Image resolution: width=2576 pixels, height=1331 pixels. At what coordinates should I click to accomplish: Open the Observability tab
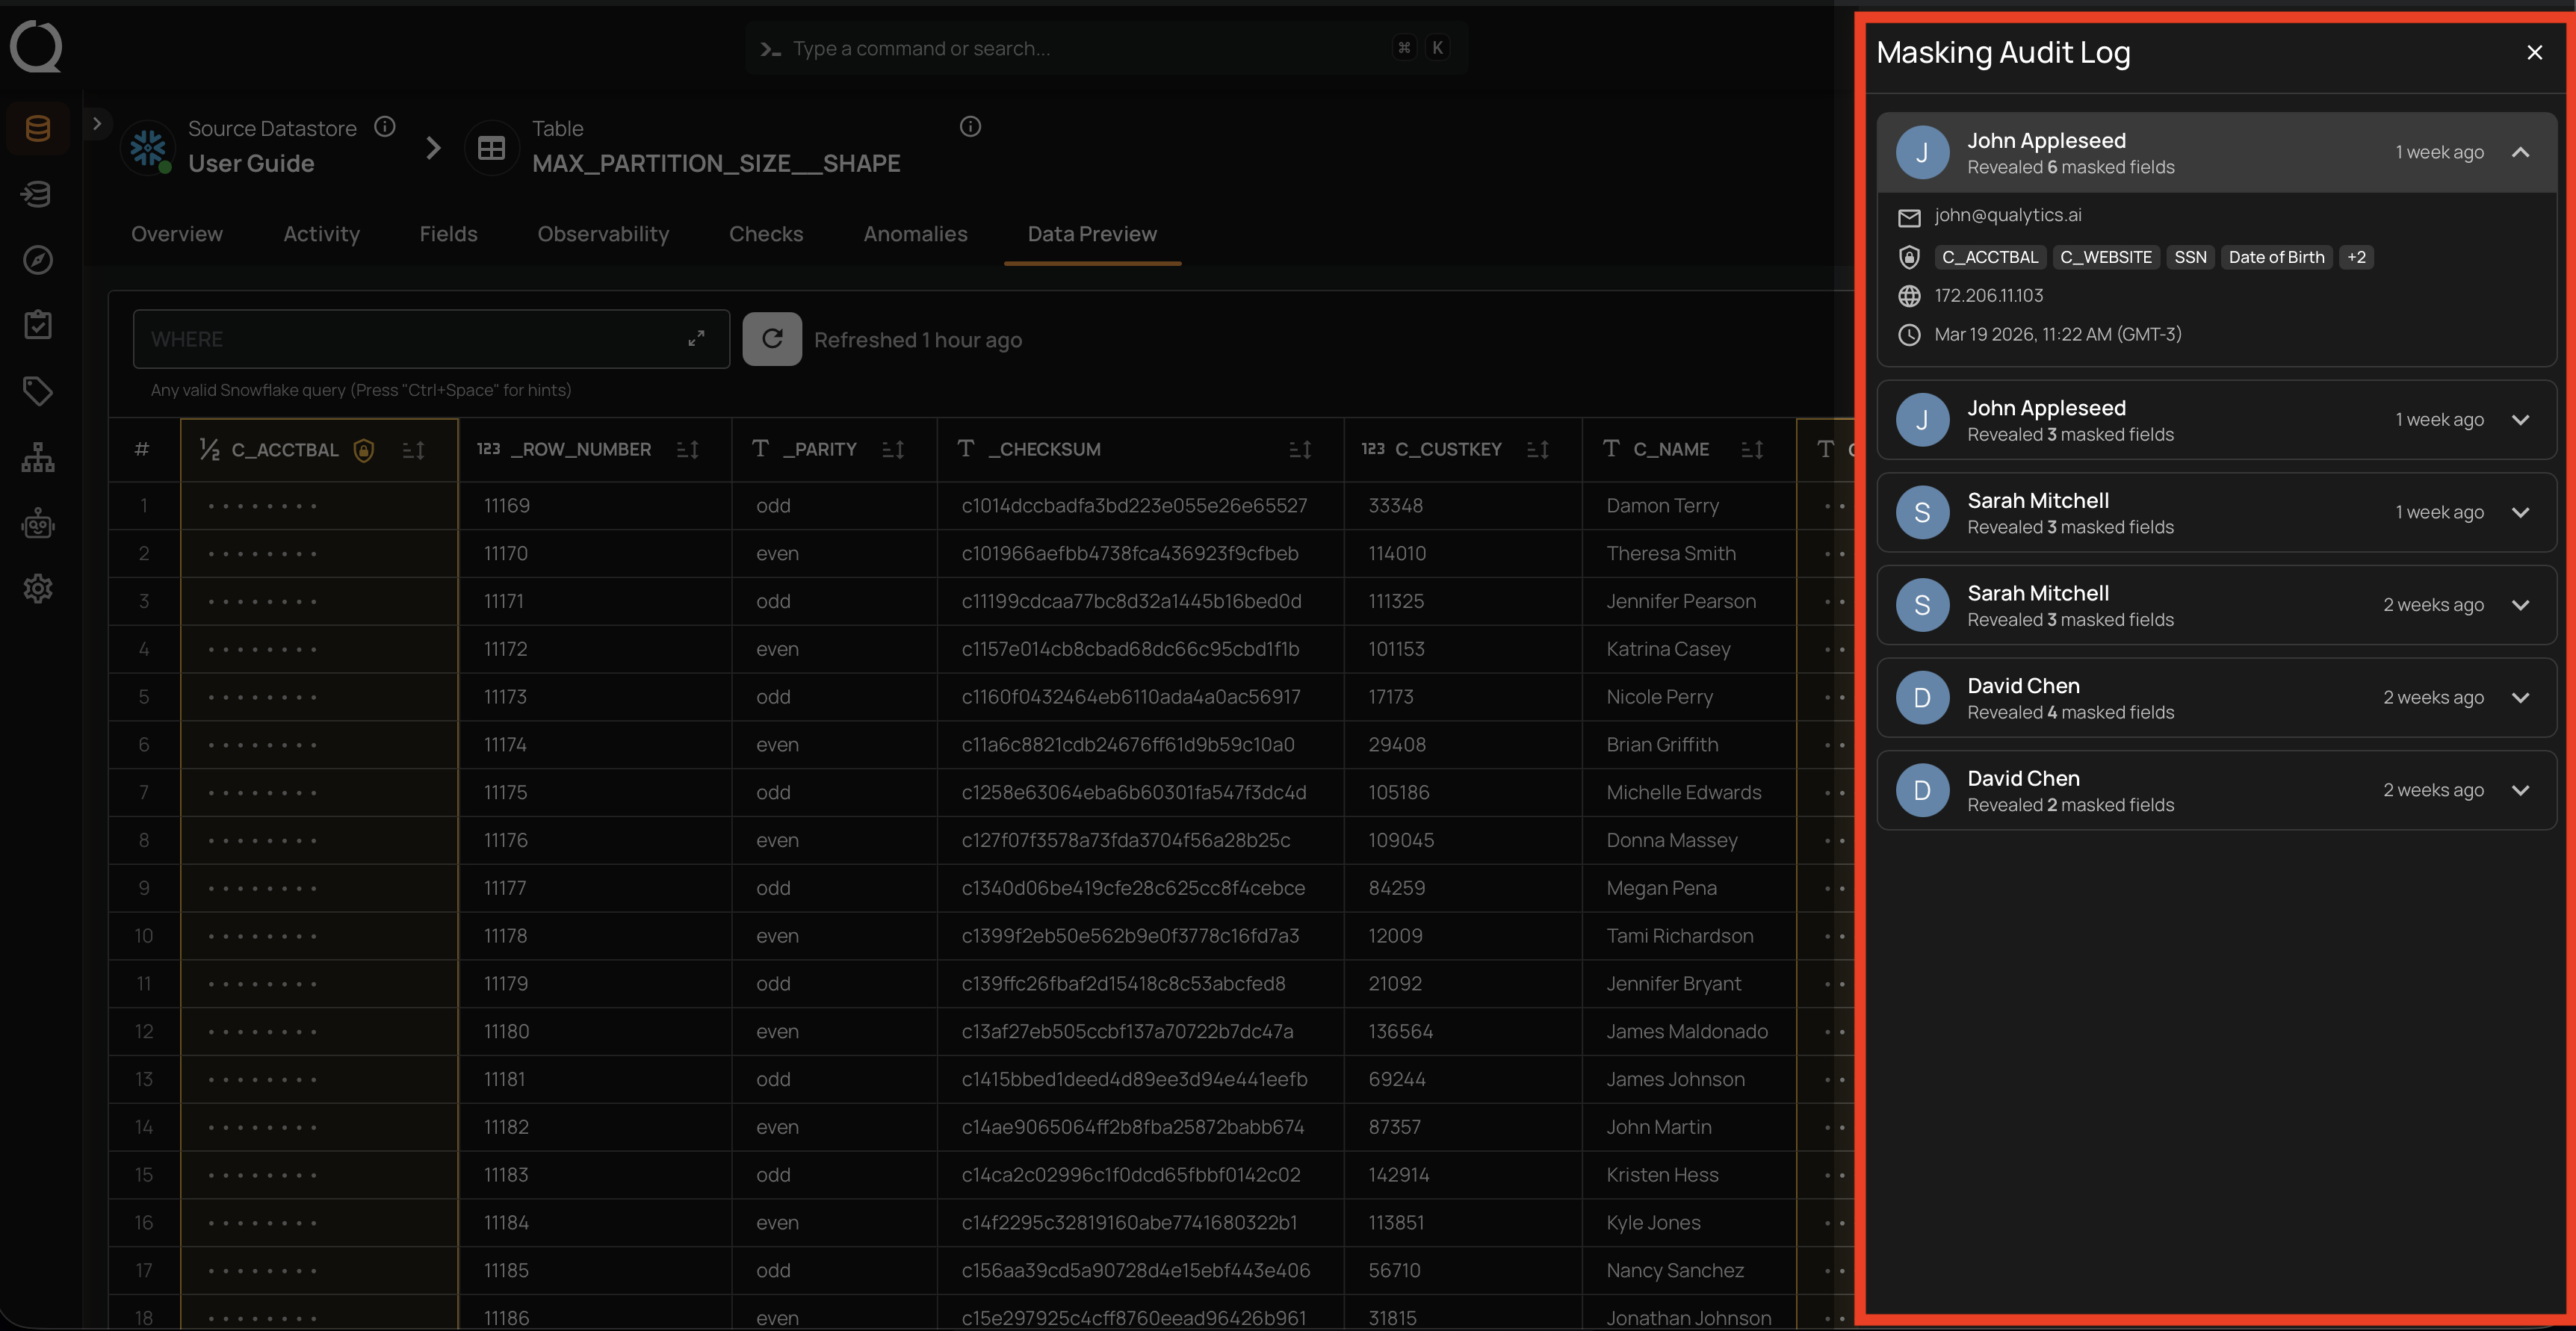(603, 233)
